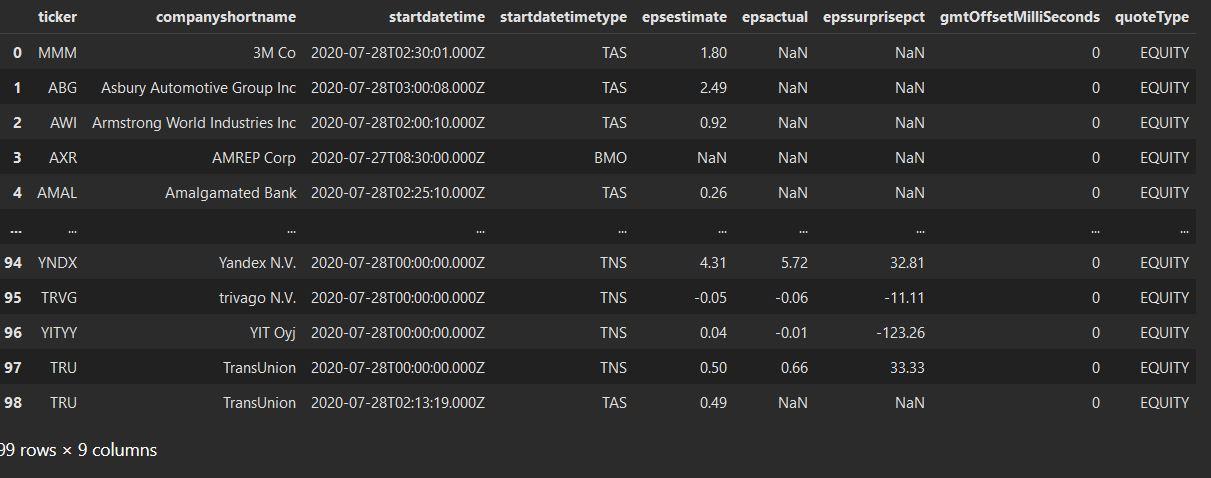Click the 5.72 epsactual value
Viewport: 1211px width, 478px height.
(793, 263)
